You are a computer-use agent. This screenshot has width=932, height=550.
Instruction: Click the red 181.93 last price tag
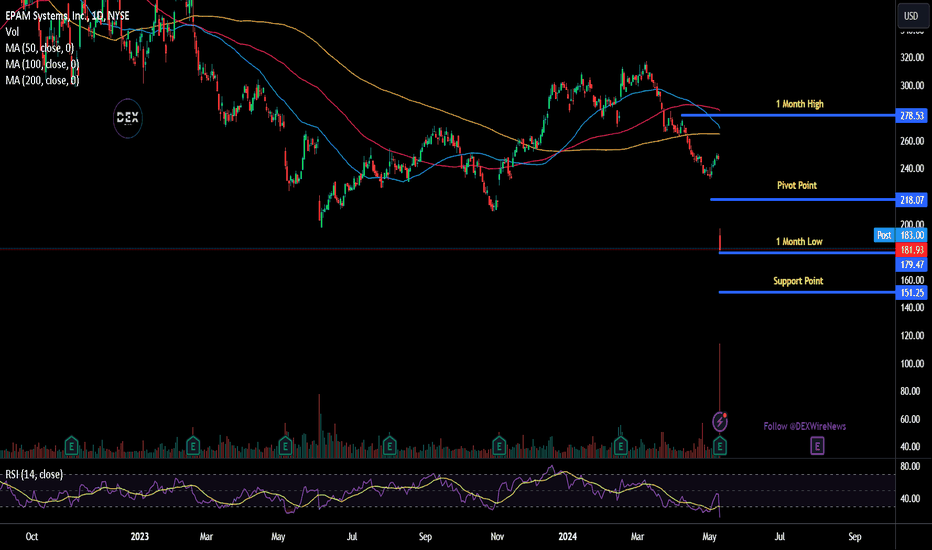(911, 250)
